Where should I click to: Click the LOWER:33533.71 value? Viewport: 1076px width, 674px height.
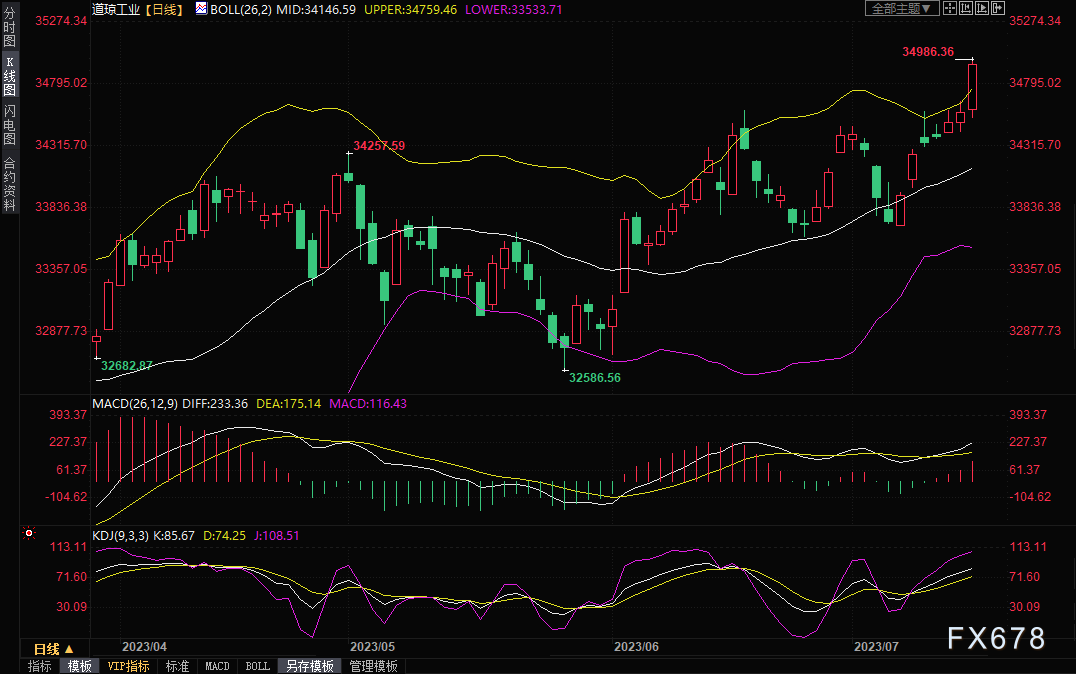click(x=513, y=10)
